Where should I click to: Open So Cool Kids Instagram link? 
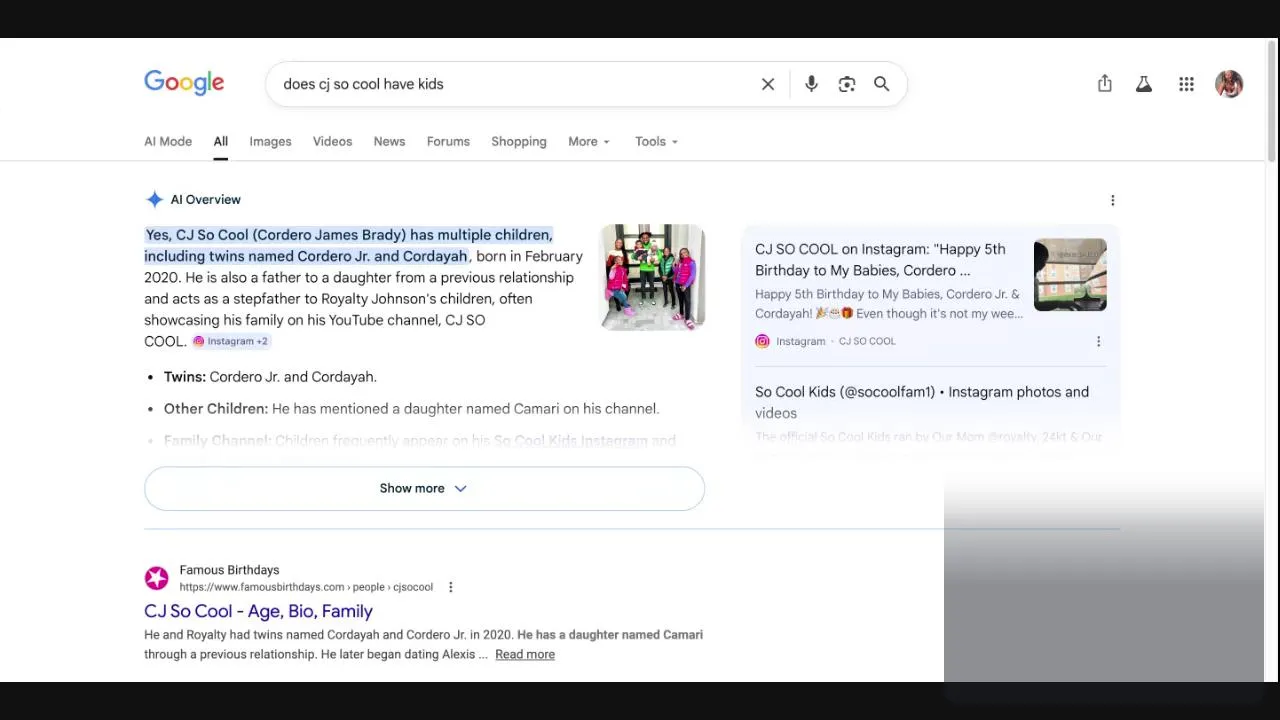click(x=922, y=402)
